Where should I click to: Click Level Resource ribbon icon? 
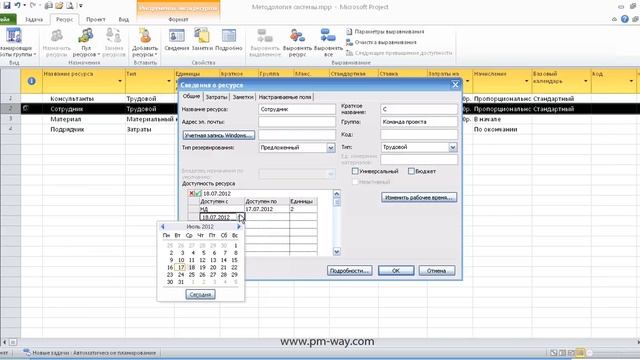[297, 36]
